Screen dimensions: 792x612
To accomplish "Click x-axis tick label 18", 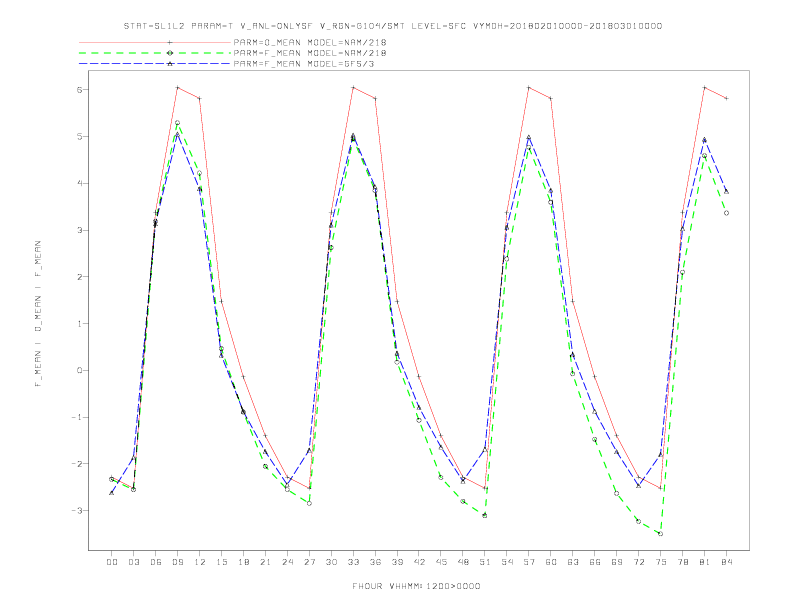I will 243,562.
